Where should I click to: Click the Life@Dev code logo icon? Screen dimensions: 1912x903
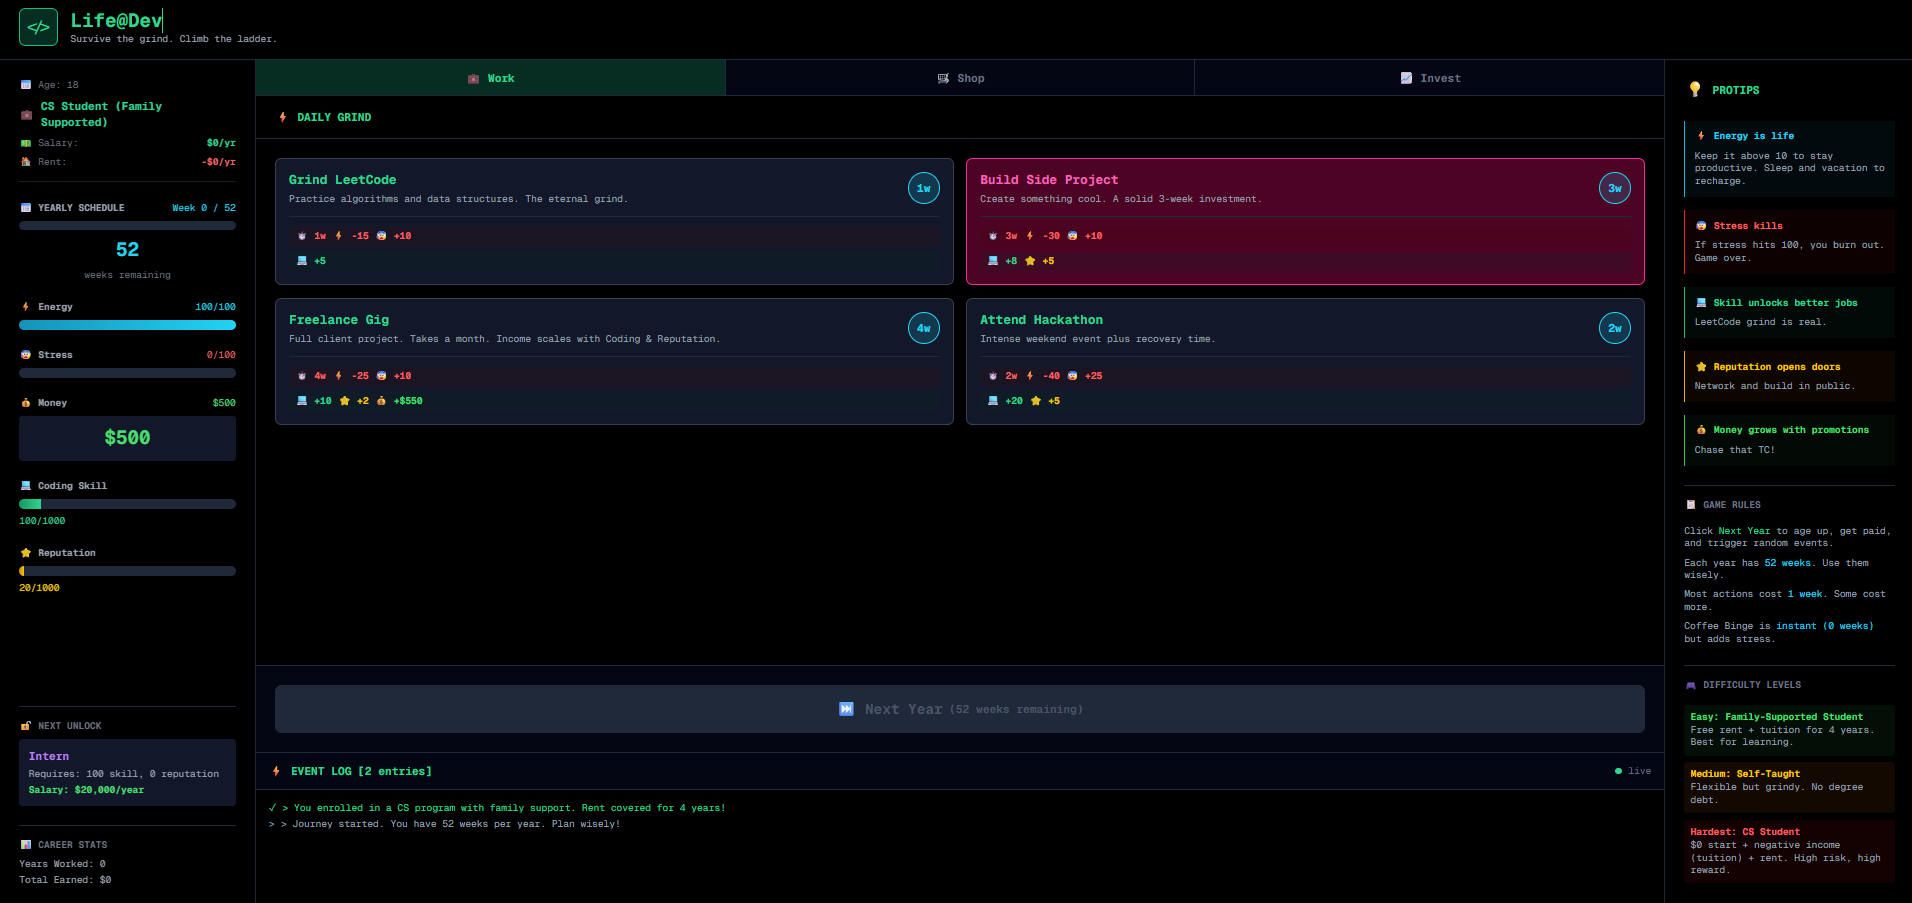(38, 27)
